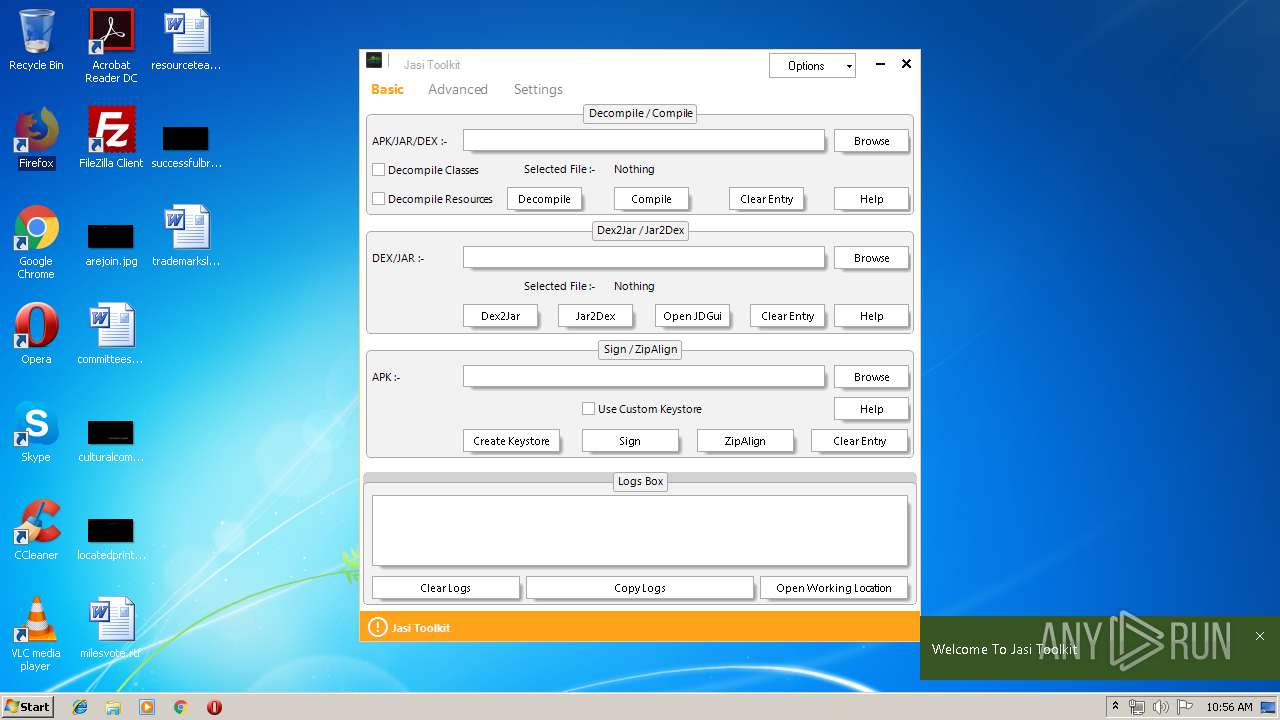Screen dimensions: 1280x720
Task: Click the Chrome icon in the taskbar
Action: pos(181,707)
